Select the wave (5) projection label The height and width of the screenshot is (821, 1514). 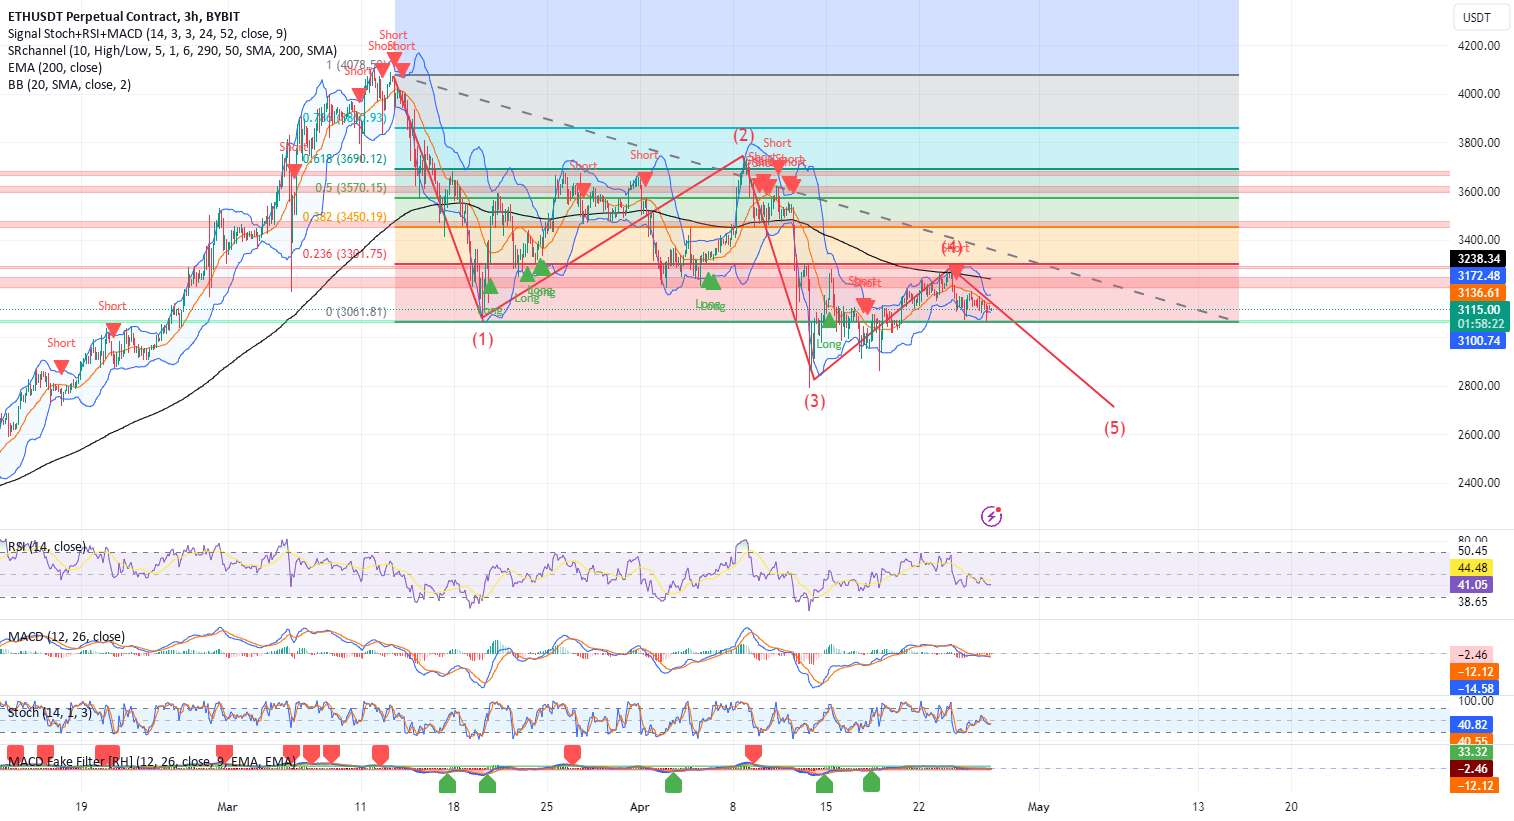click(1115, 428)
